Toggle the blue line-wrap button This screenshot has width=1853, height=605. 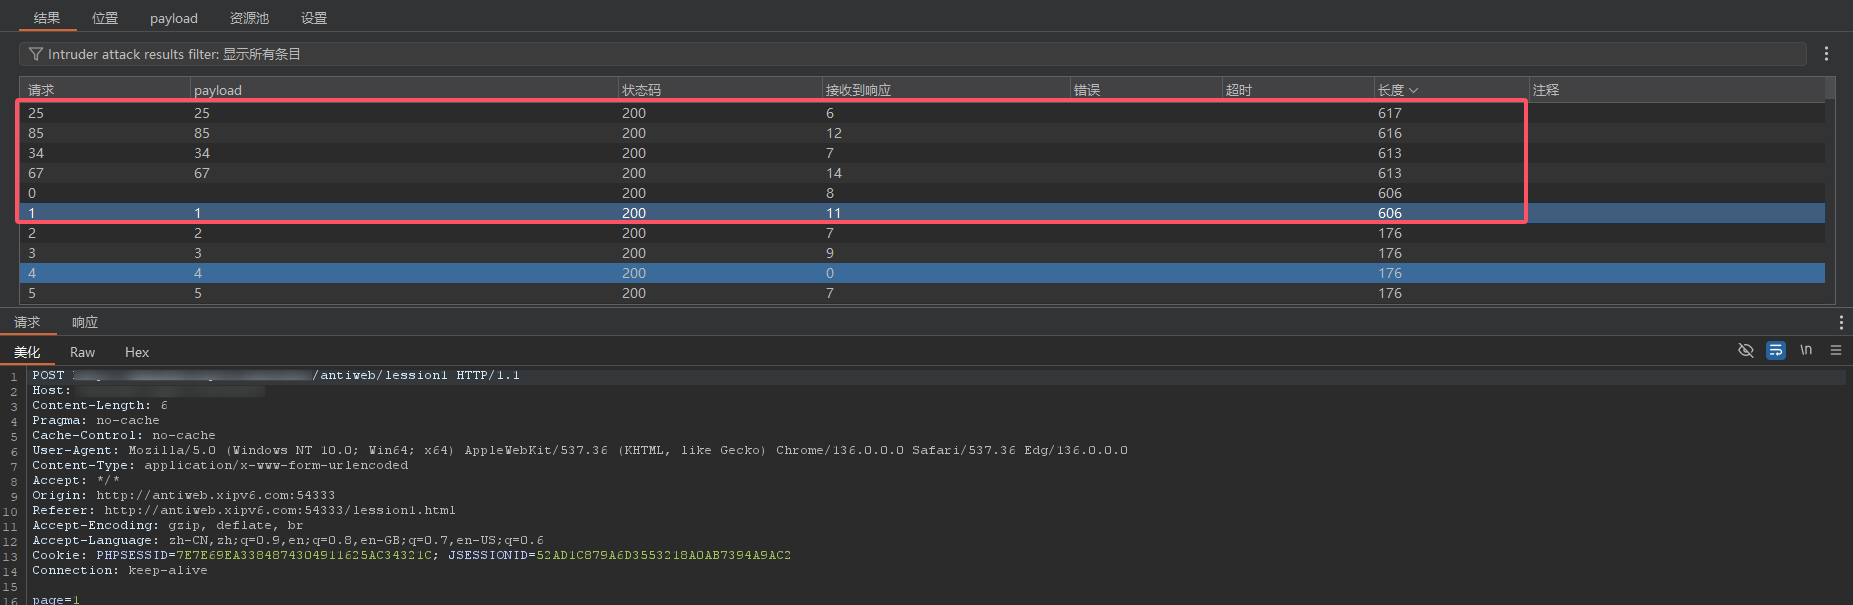(x=1776, y=350)
